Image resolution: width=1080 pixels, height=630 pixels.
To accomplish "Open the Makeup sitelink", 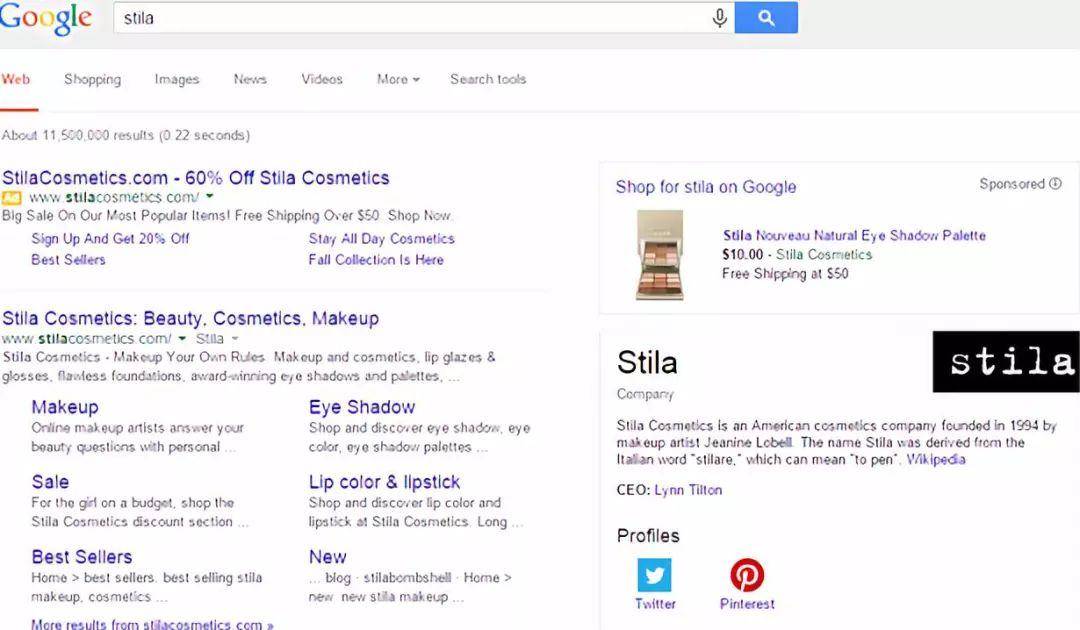I will (x=65, y=407).
